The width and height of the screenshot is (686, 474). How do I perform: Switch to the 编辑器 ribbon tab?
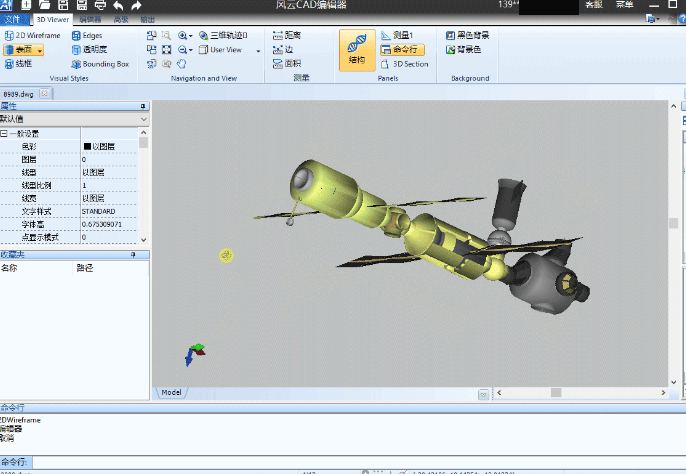click(90, 18)
